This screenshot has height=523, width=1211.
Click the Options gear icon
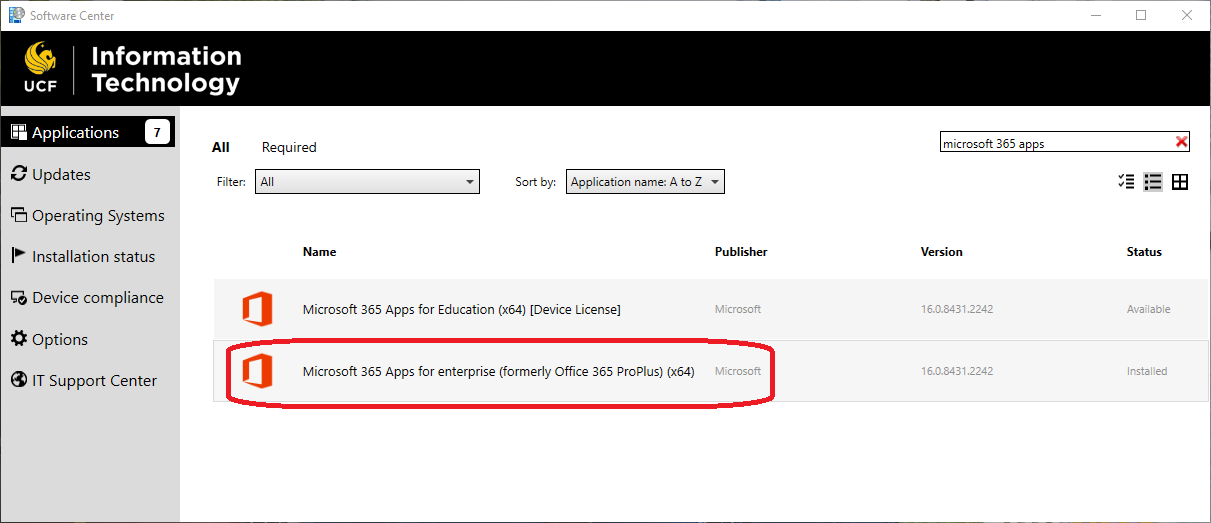[x=18, y=339]
